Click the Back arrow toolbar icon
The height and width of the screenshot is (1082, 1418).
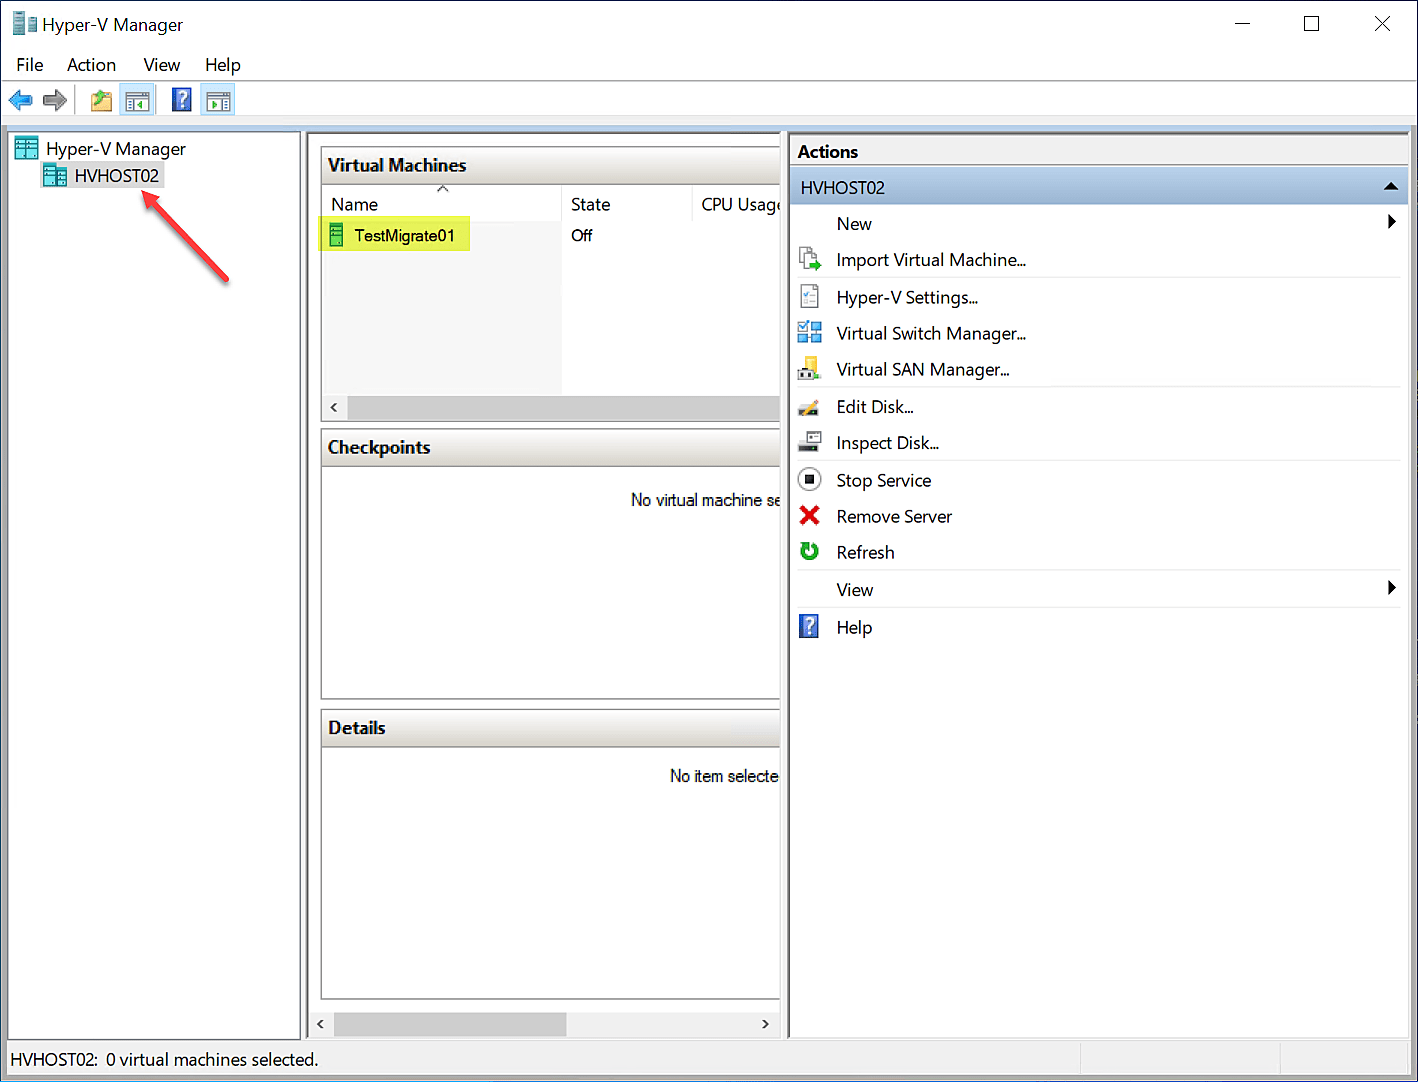pos(20,100)
